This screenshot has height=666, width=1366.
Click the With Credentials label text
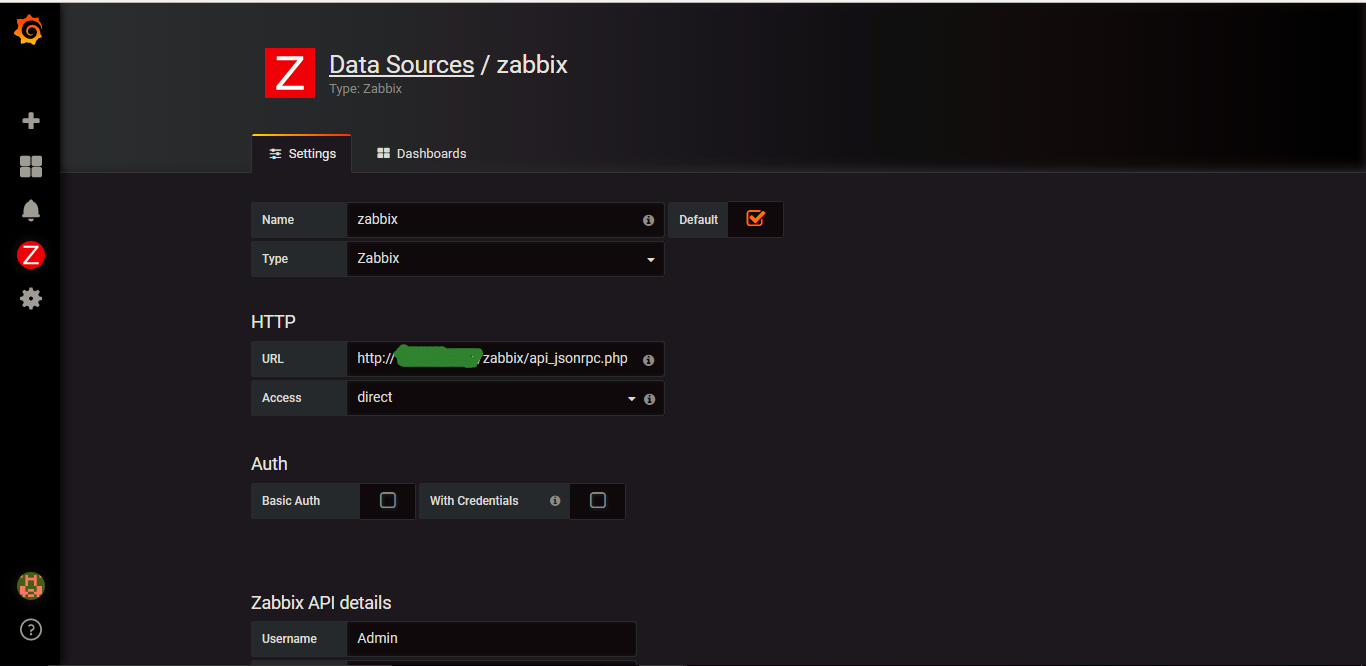coord(474,501)
